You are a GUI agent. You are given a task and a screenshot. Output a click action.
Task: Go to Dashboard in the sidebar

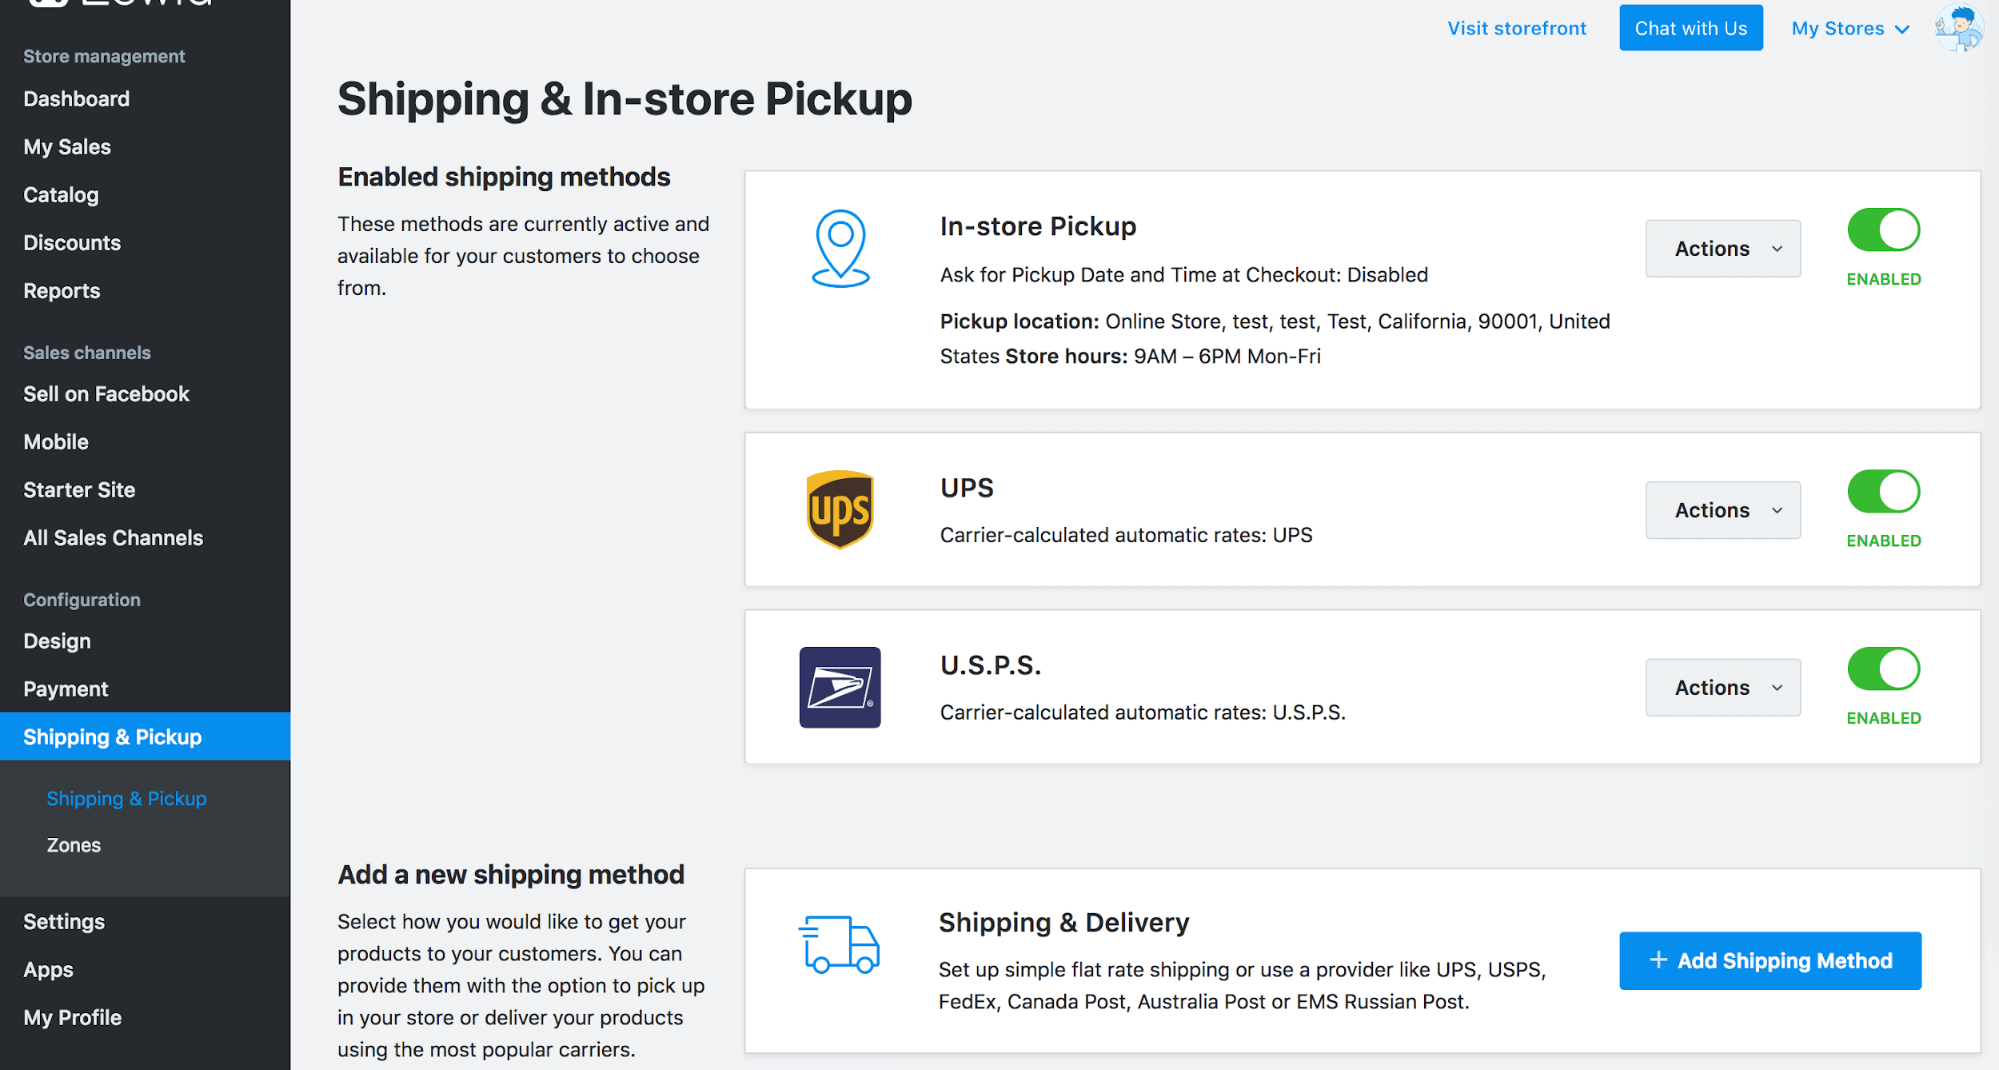click(x=77, y=99)
